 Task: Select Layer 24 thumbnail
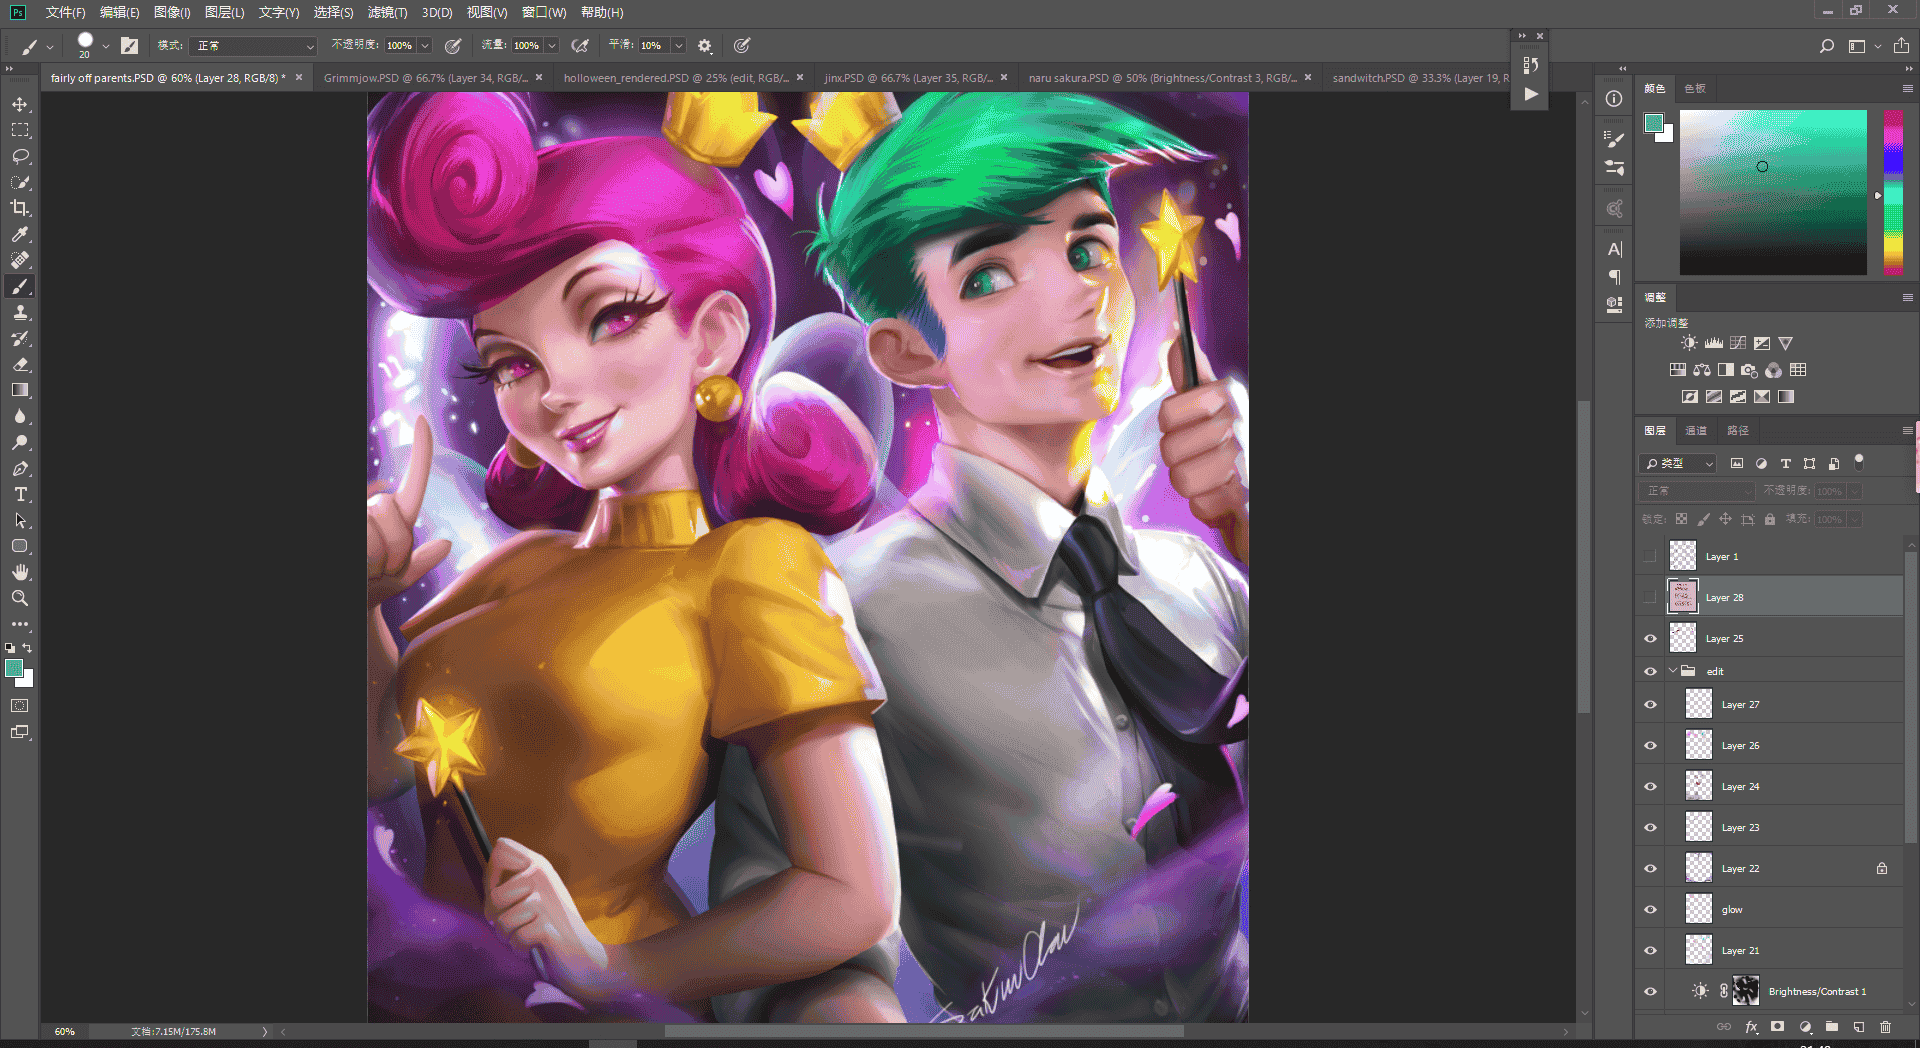pos(1698,786)
